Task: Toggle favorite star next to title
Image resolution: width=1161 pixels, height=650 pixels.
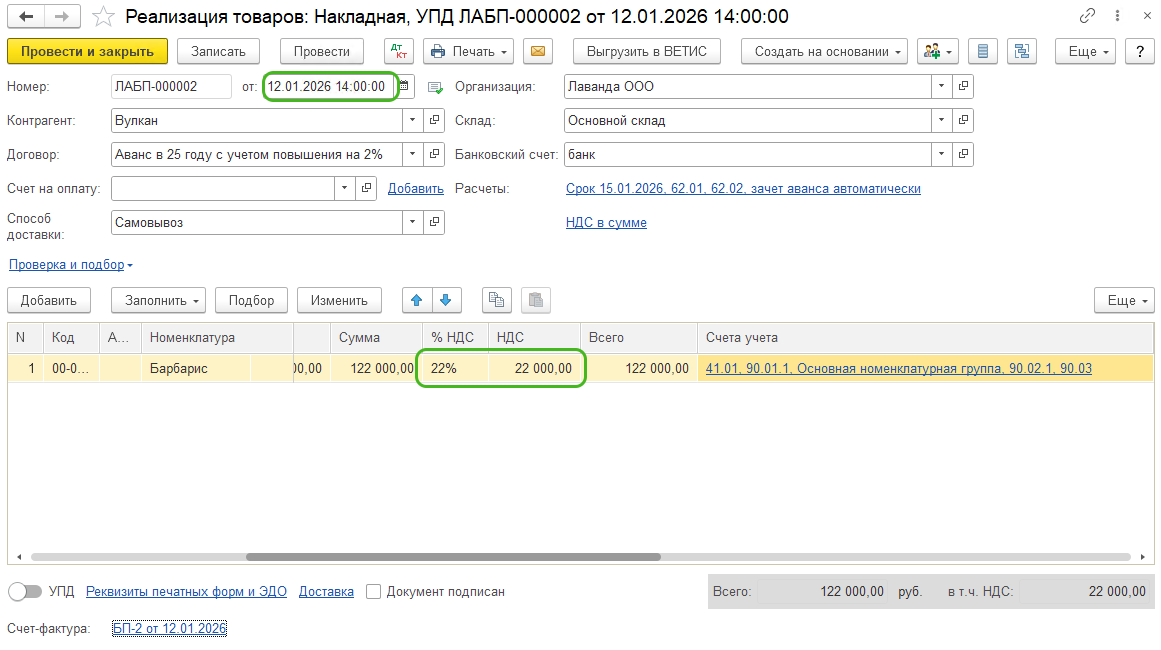Action: pyautogui.click(x=103, y=17)
